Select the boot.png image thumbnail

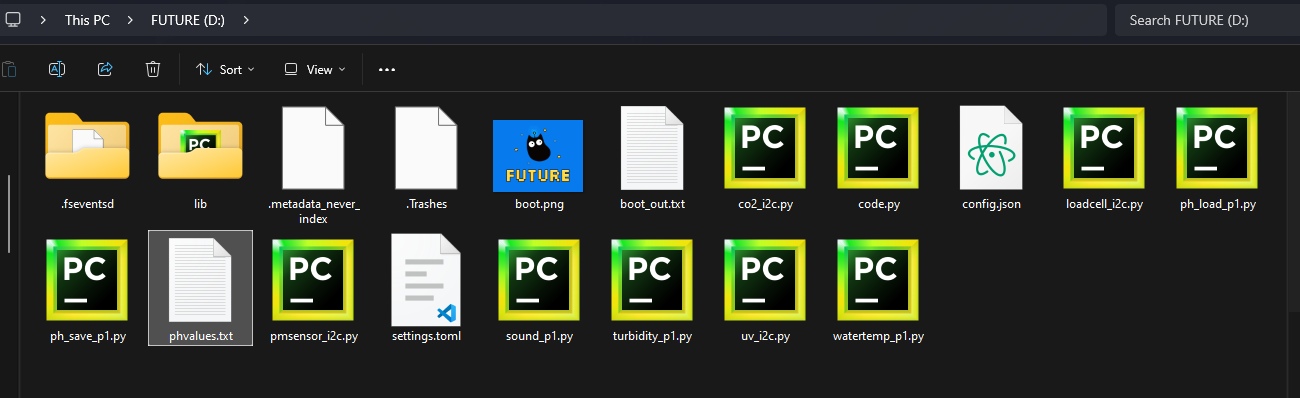click(x=538, y=156)
